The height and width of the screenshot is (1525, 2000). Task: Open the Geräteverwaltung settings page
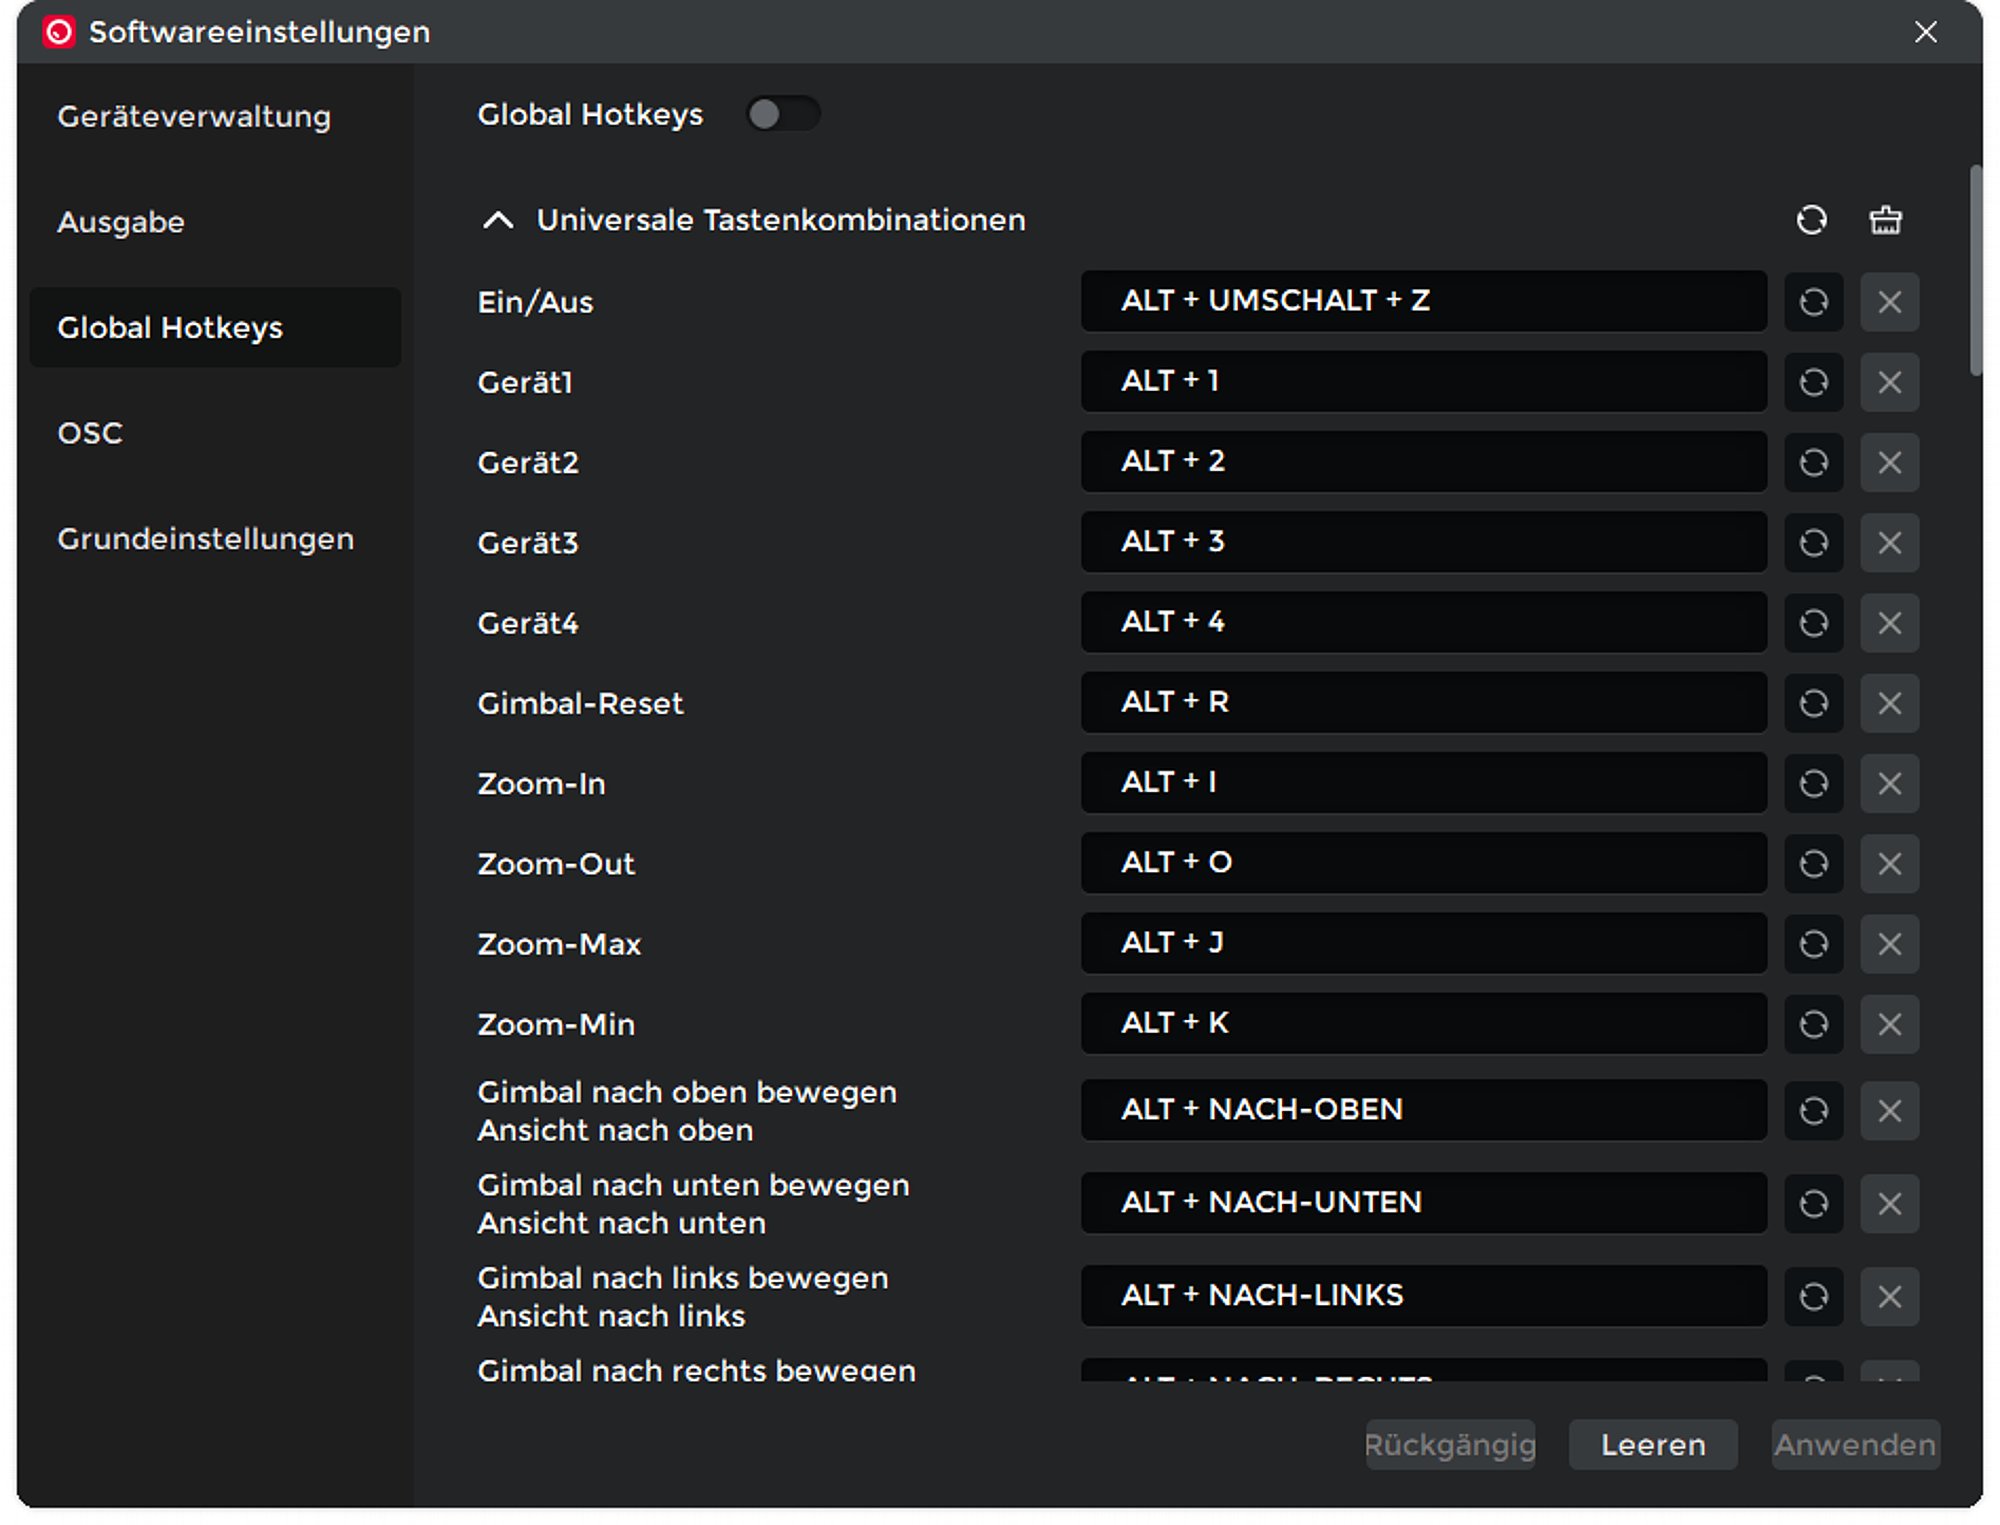pos(194,116)
